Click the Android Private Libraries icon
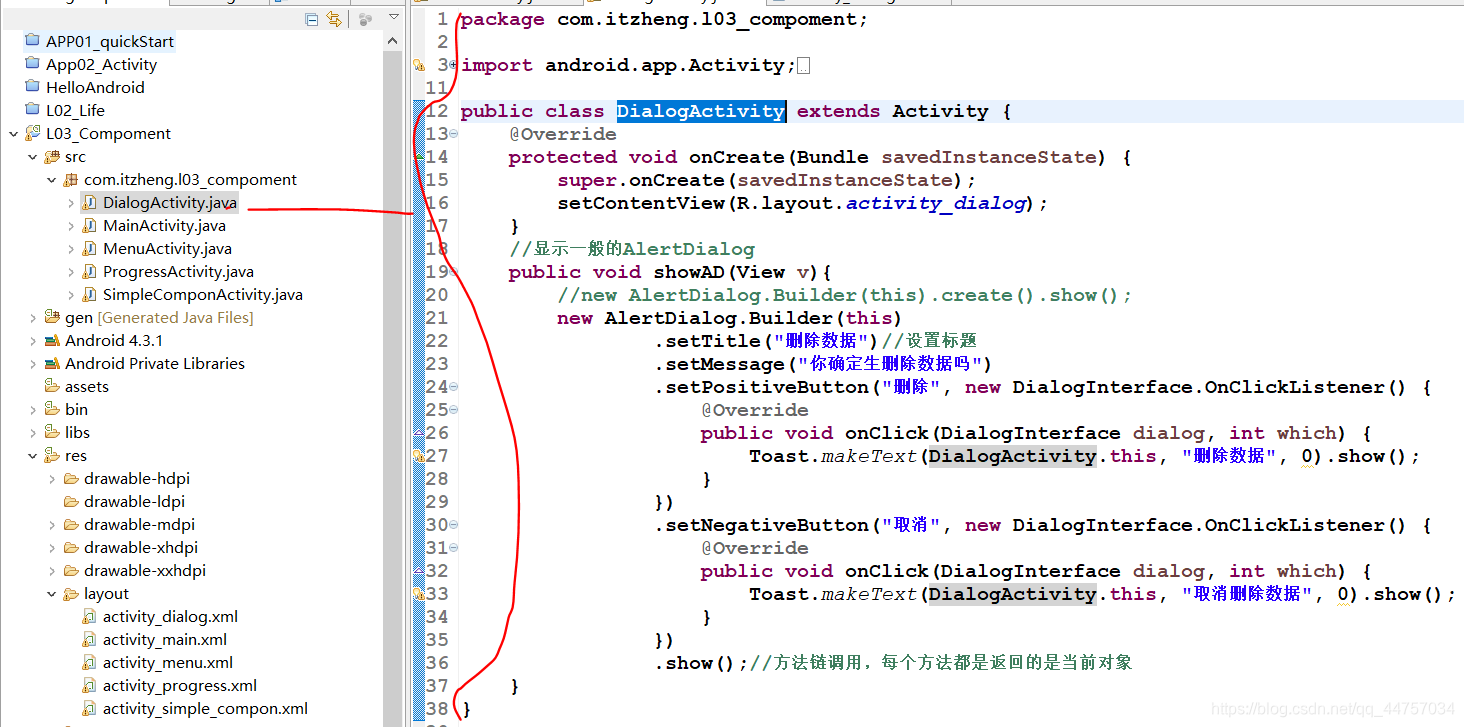Image resolution: width=1464 pixels, height=727 pixels. click(x=52, y=363)
